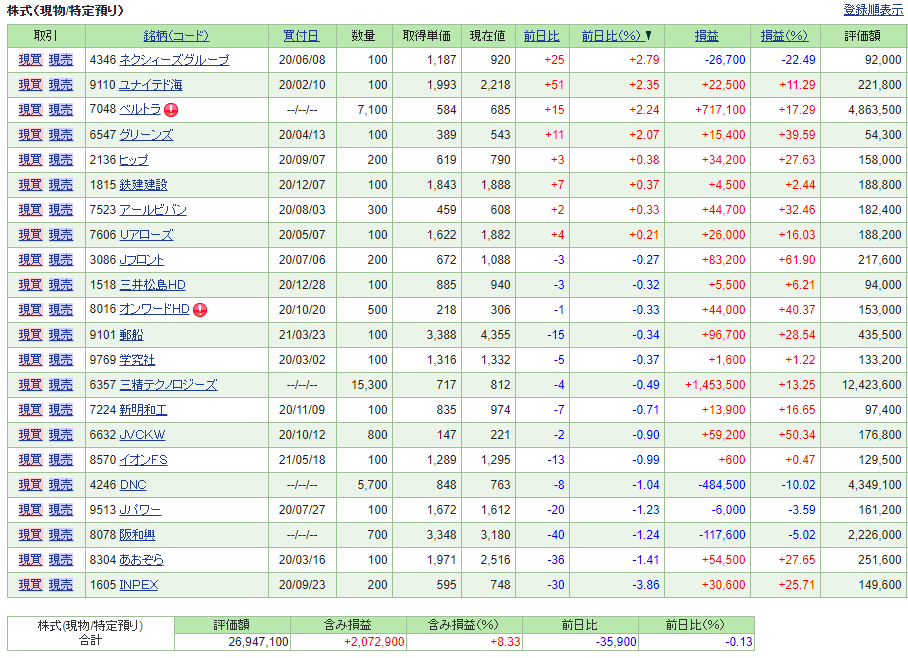Select the 12,423,600 valuation cell
The width and height of the screenshot is (908, 658).
tap(863, 385)
